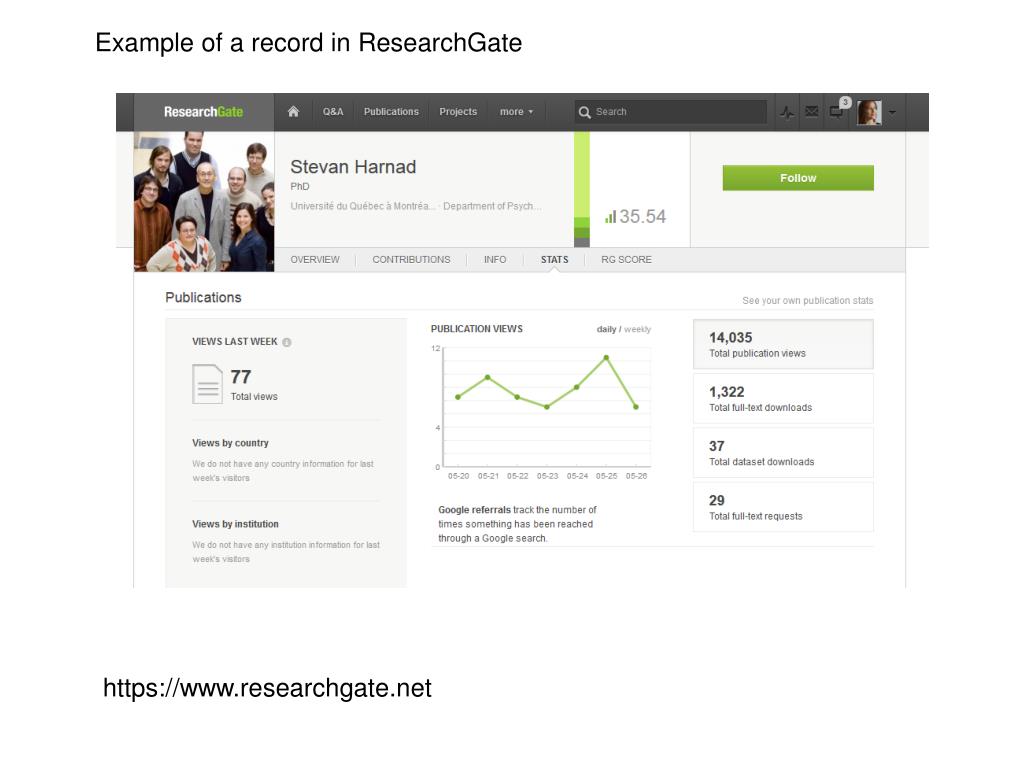The image size is (1024, 768).
Task: Click the https://www.researchgate.net URL text
Action: click(267, 688)
